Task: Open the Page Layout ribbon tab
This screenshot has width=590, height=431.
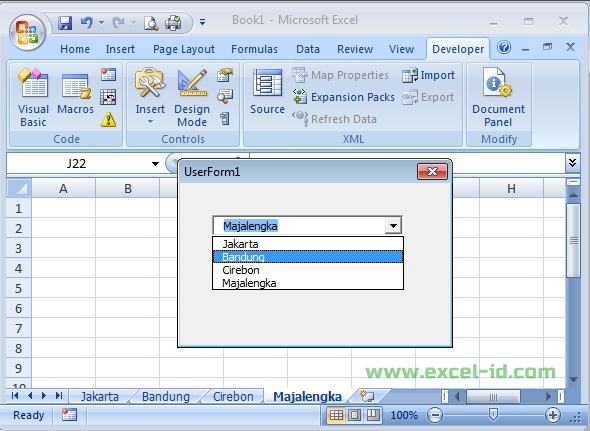Action: [184, 49]
